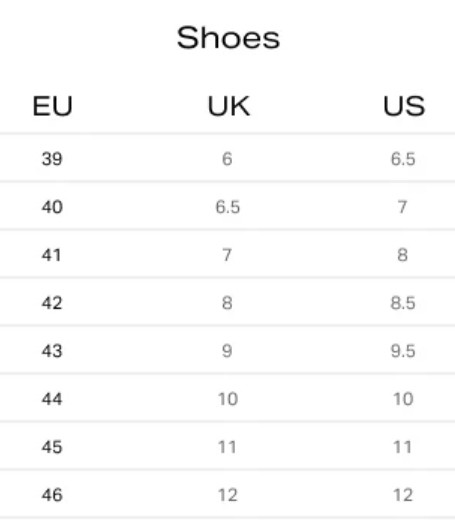Click UK 6.5 in the EU 40 row
Screen dimensions: 455x520
[x=228, y=207]
